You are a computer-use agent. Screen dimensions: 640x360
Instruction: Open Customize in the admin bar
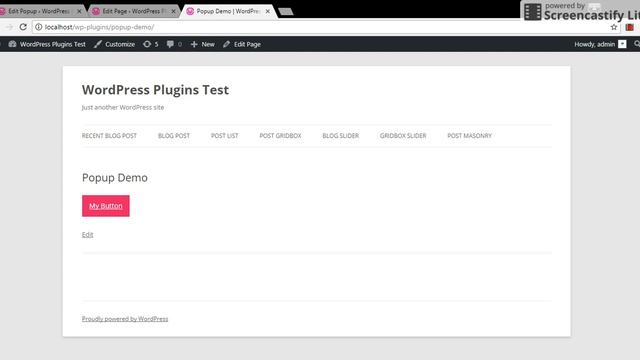(114, 44)
